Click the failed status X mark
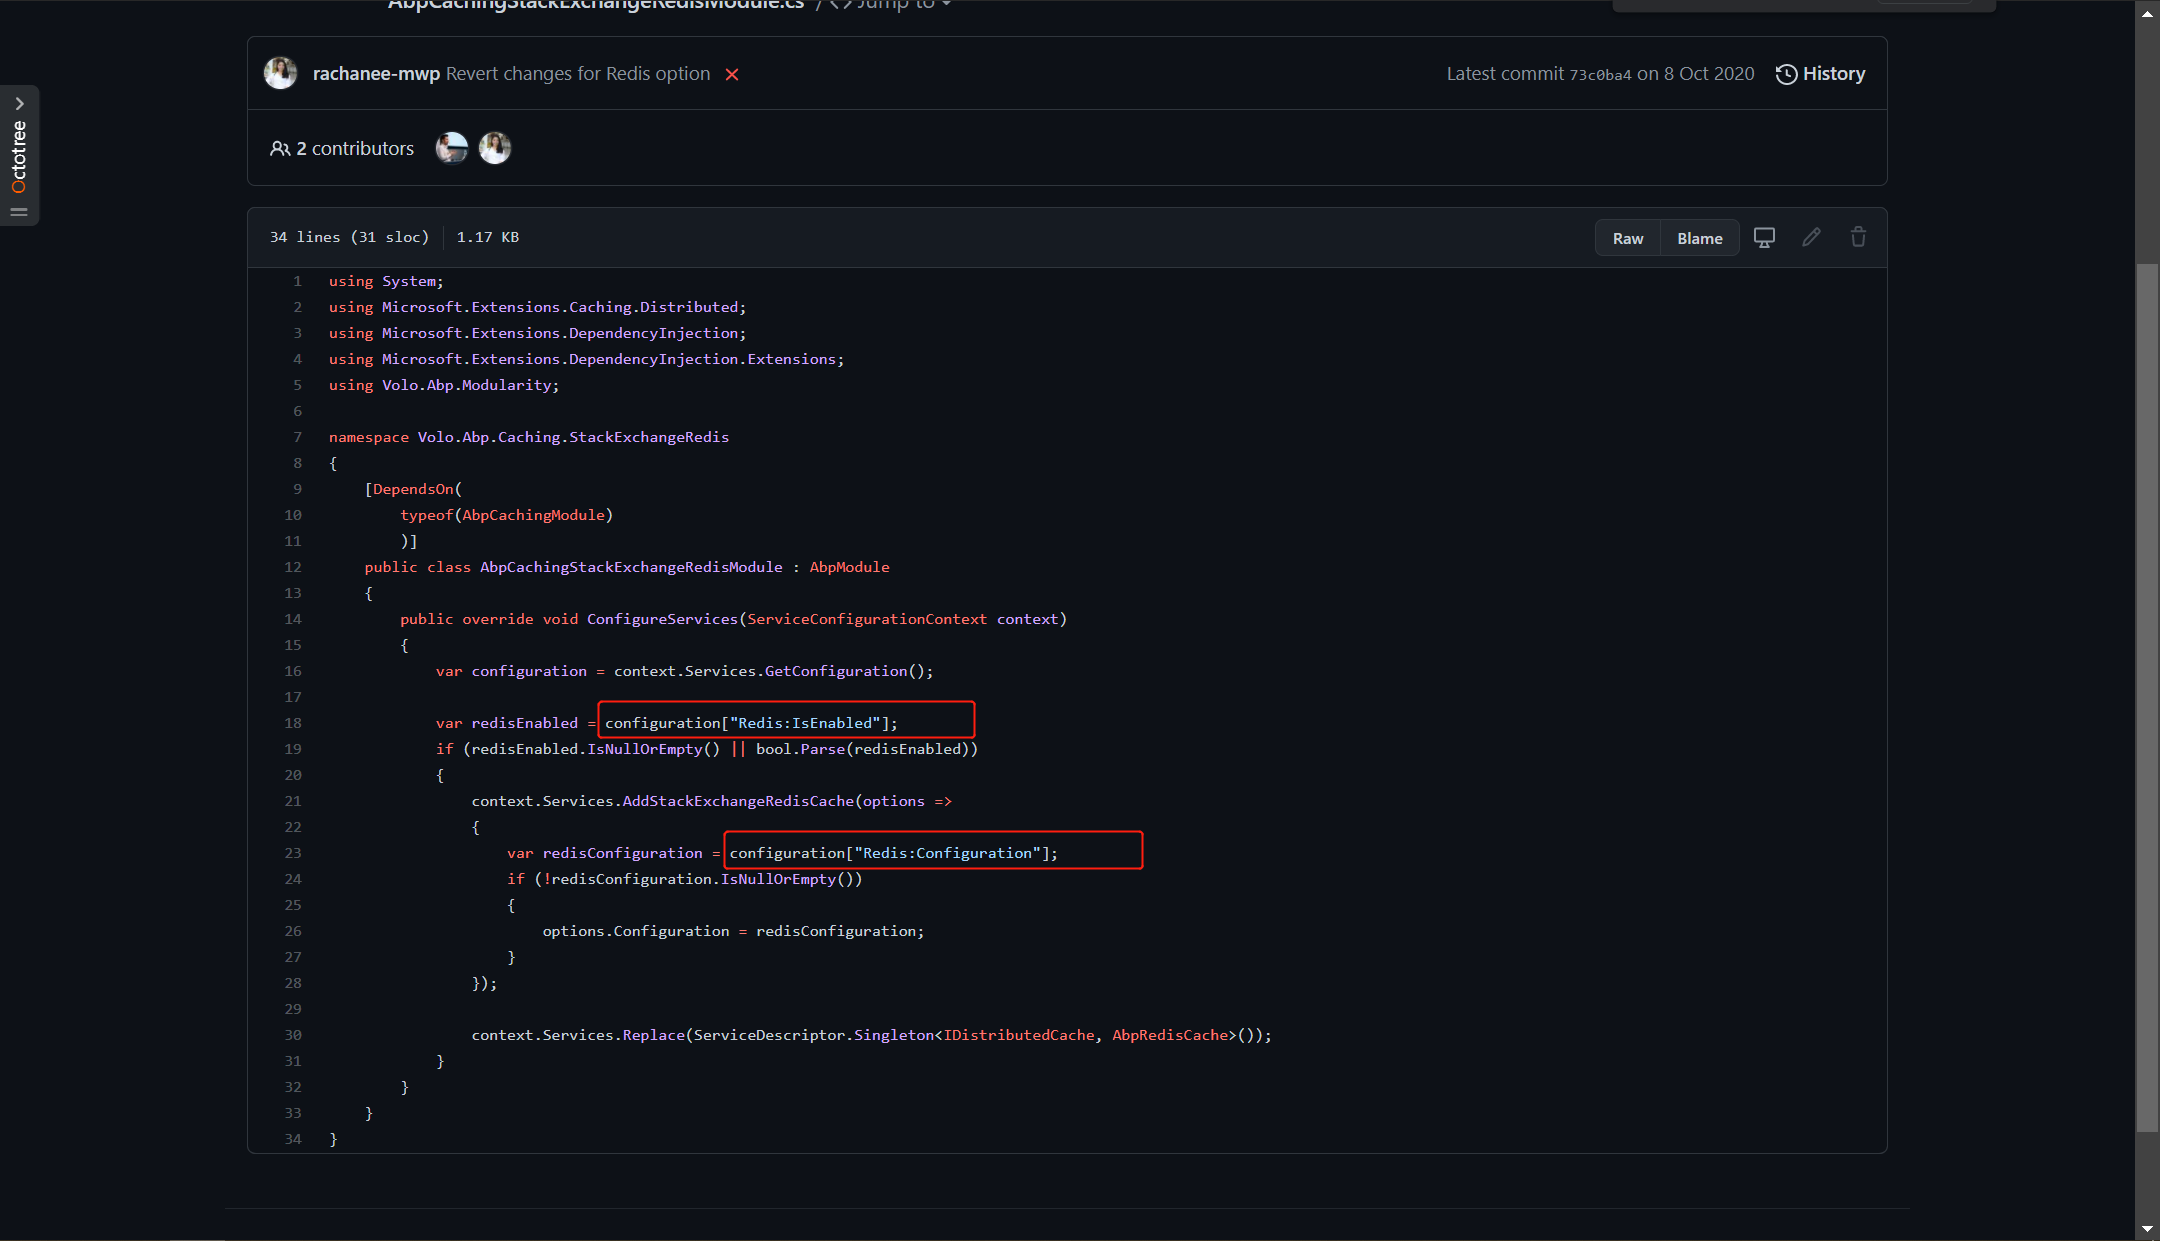 [x=732, y=75]
